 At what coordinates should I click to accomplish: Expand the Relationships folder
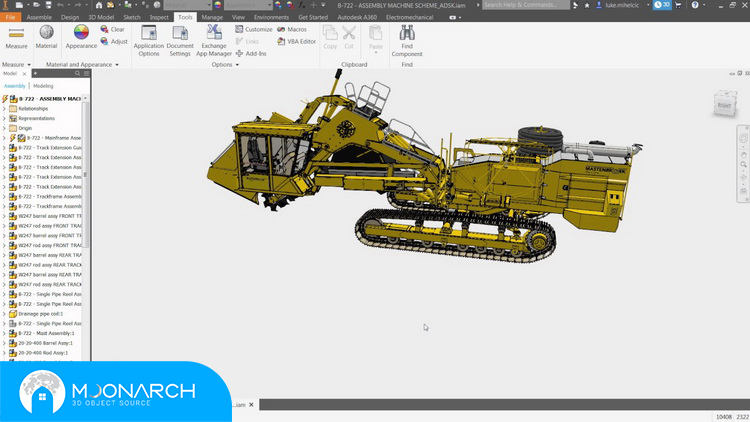coord(4,109)
